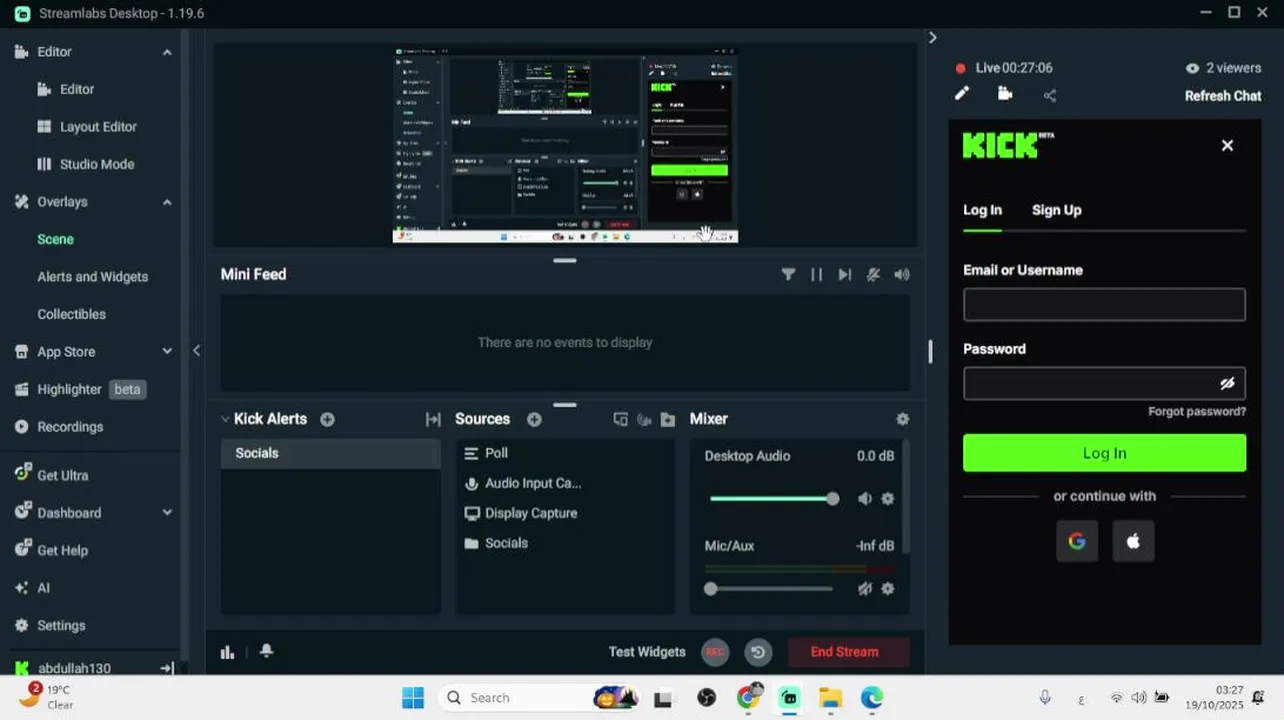Open the scene transitions icon
The height and width of the screenshot is (720, 1284).
click(433, 419)
